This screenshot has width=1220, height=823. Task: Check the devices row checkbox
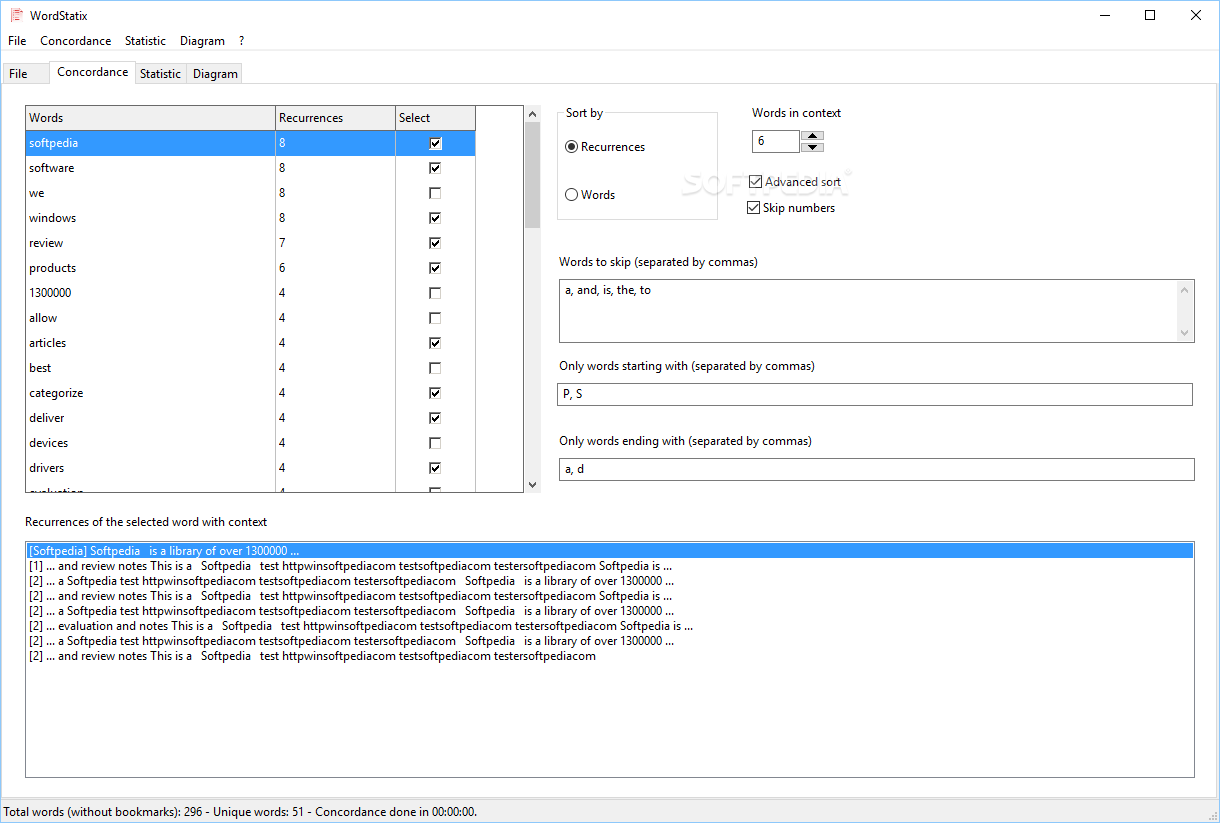pyautogui.click(x=435, y=443)
